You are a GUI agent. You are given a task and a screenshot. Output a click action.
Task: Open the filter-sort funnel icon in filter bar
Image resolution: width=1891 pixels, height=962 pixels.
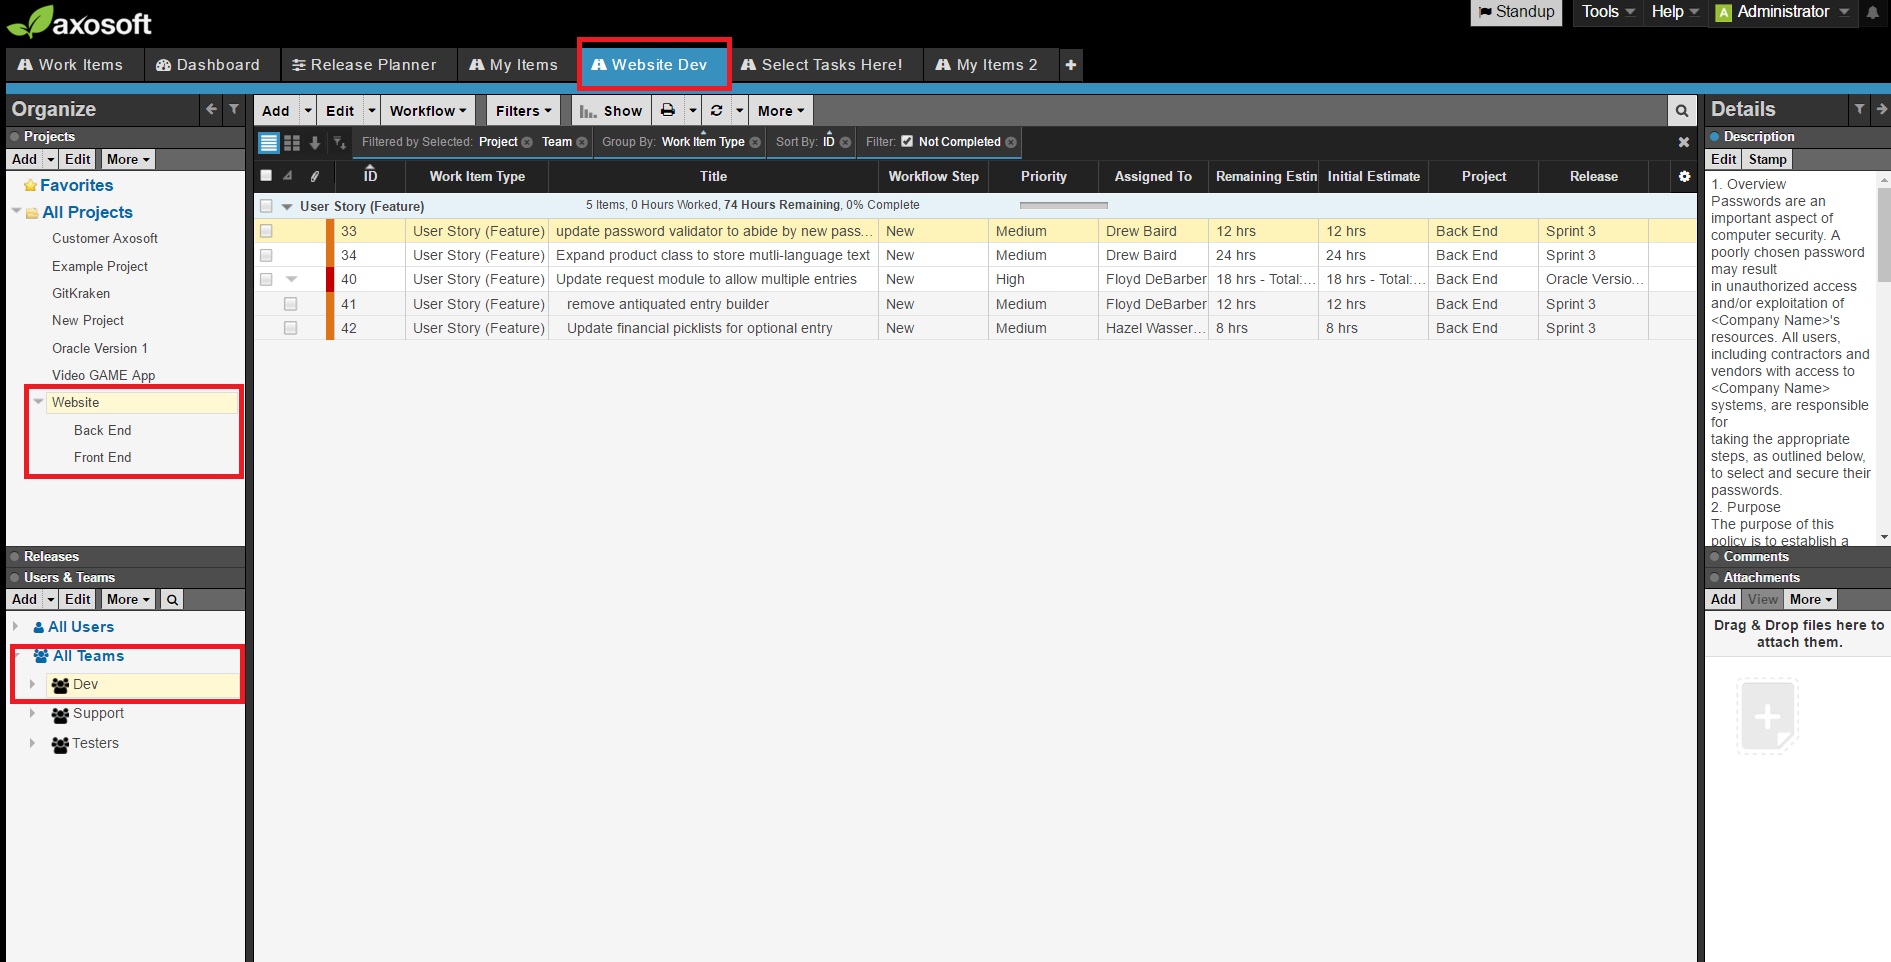coord(339,143)
